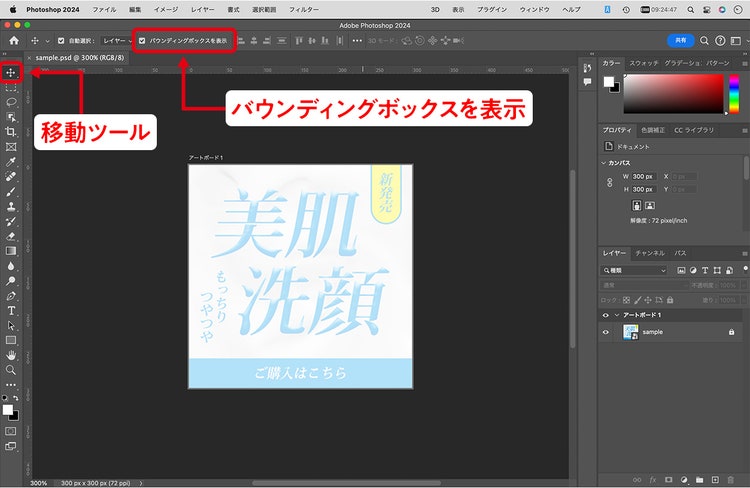Select the Rectangle shape tool

click(11, 340)
